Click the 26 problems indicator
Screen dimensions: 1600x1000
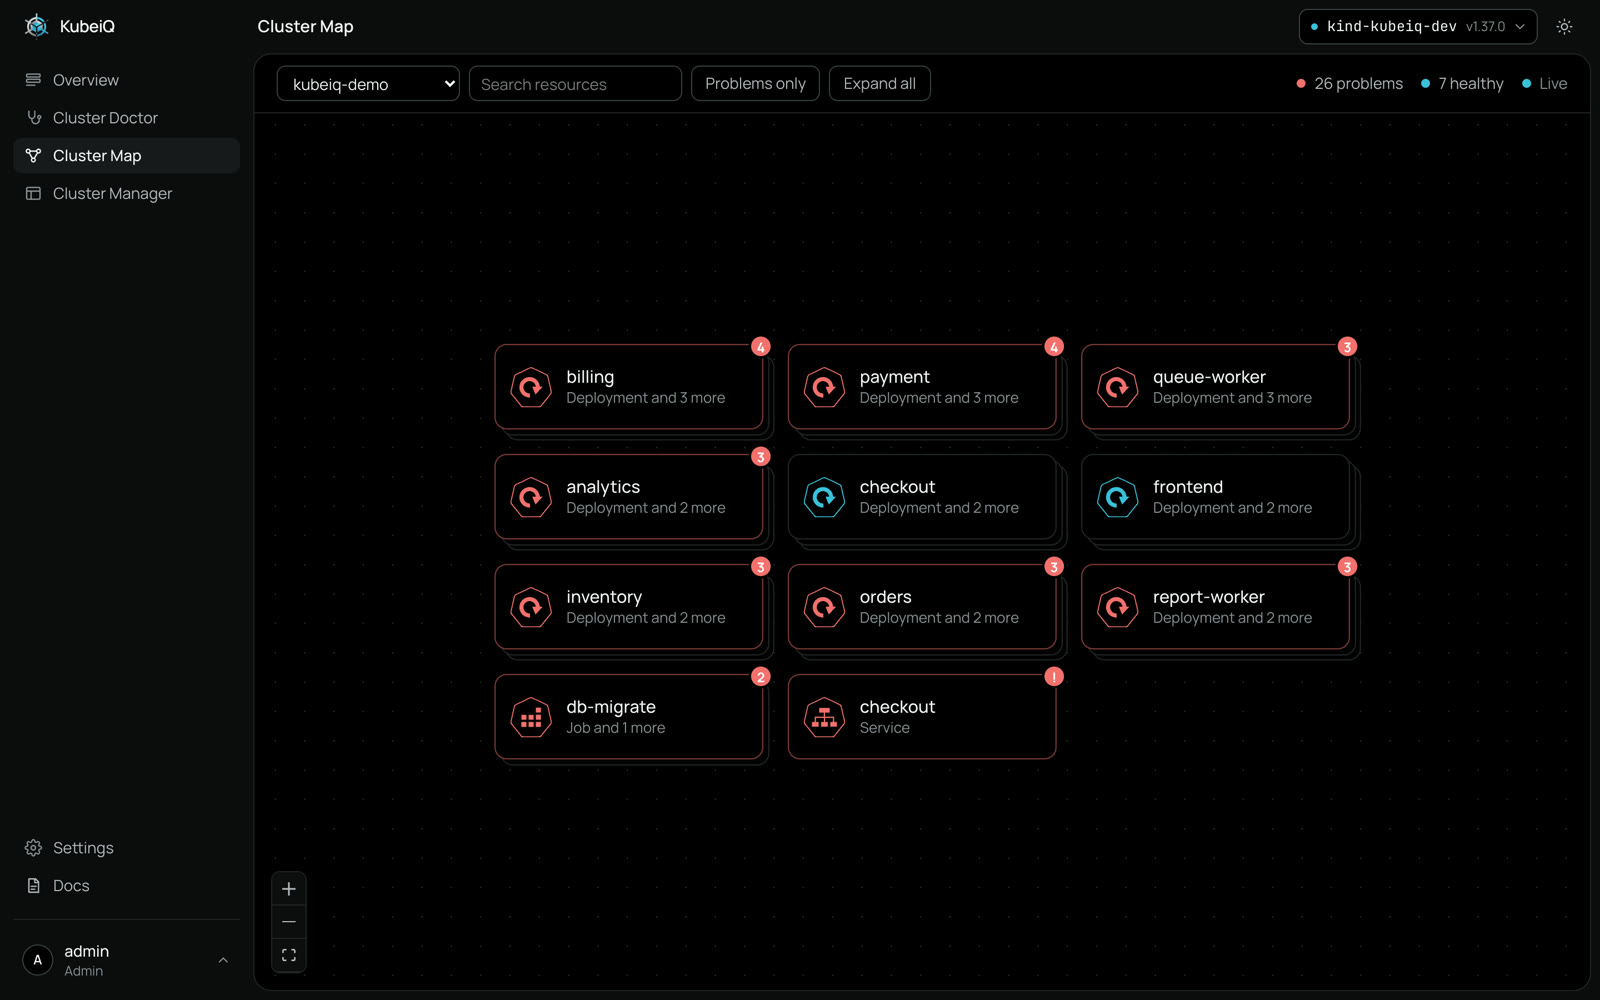[x=1349, y=84]
